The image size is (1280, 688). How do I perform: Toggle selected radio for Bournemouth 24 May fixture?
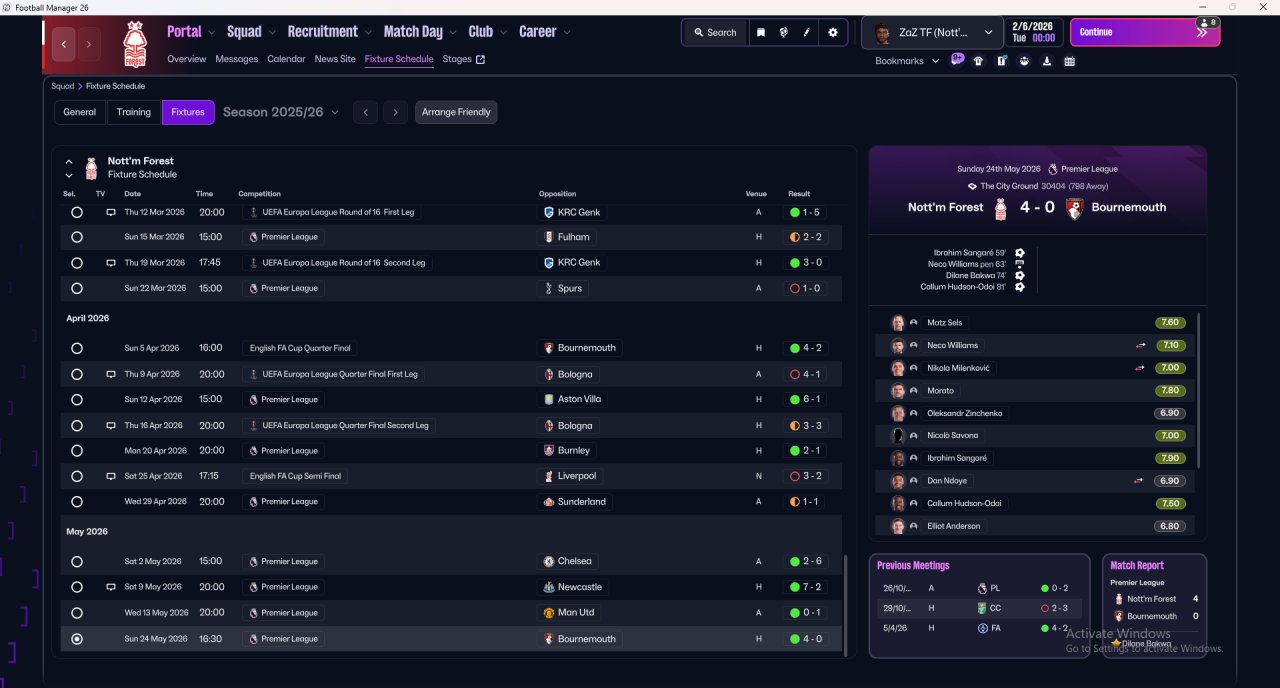(77, 639)
